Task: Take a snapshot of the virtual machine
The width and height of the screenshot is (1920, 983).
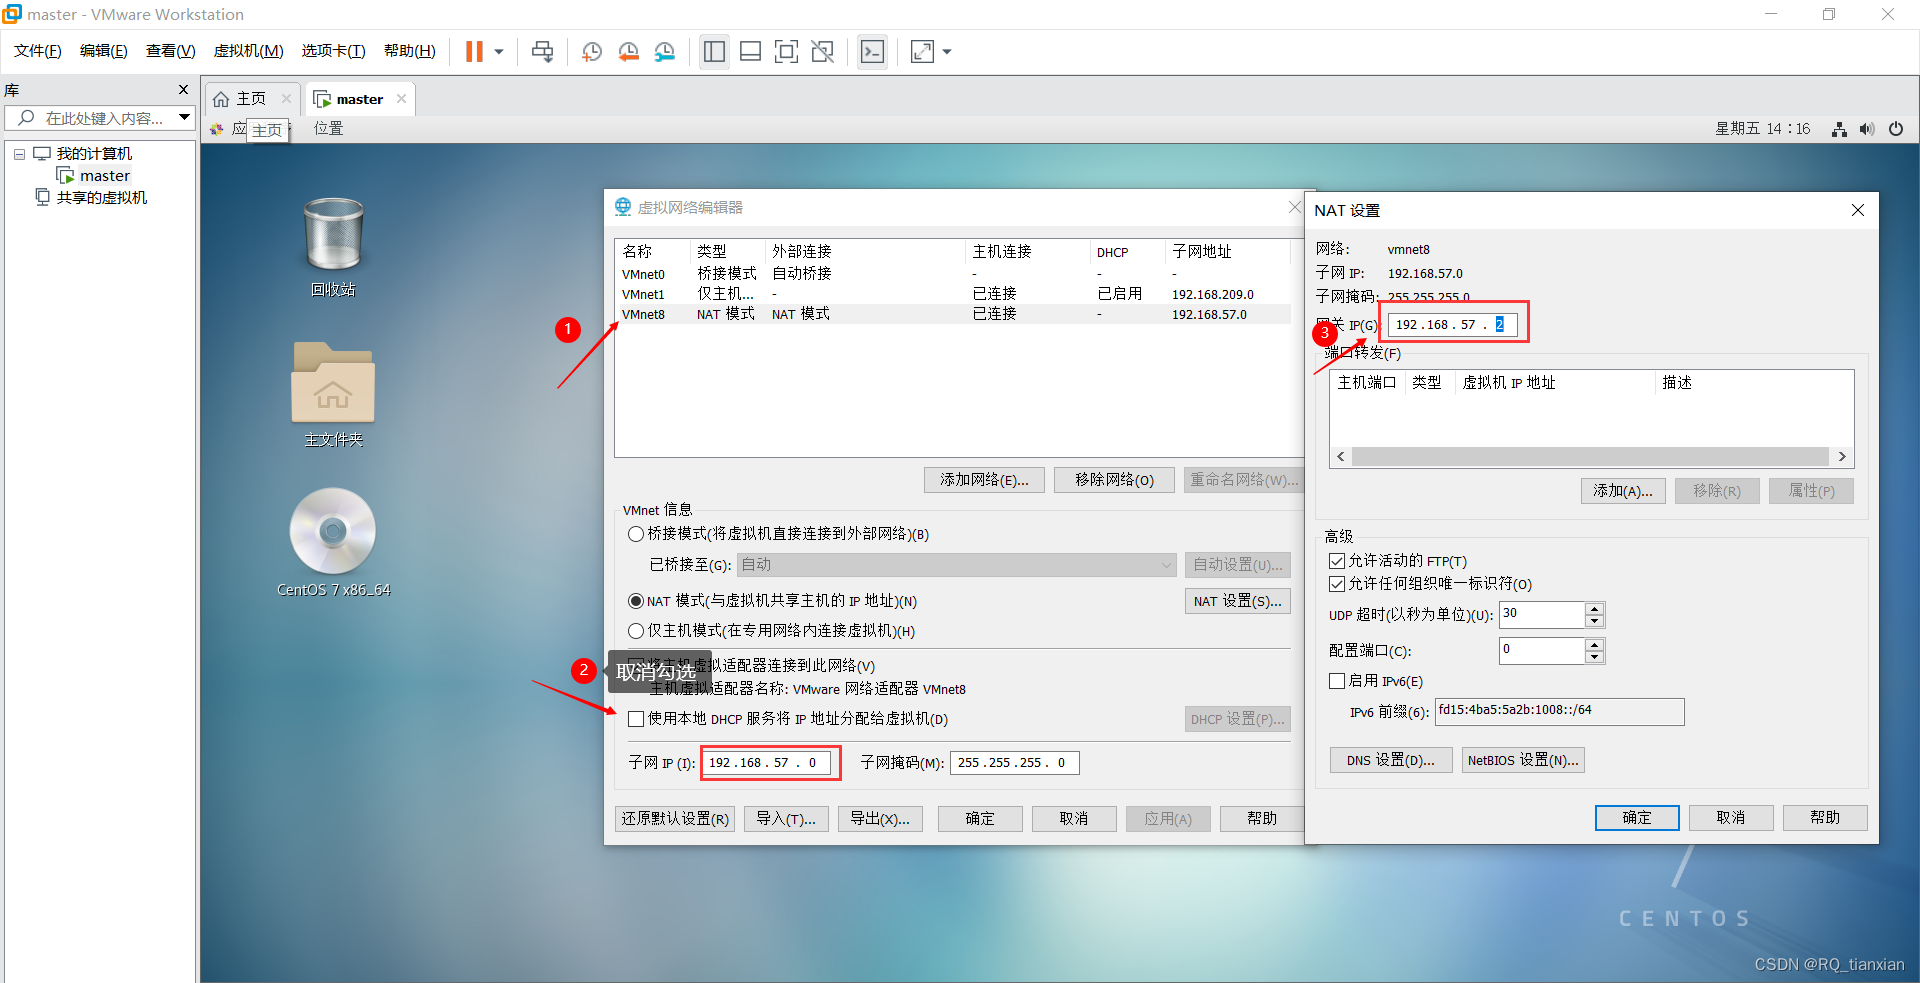Action: click(x=592, y=52)
